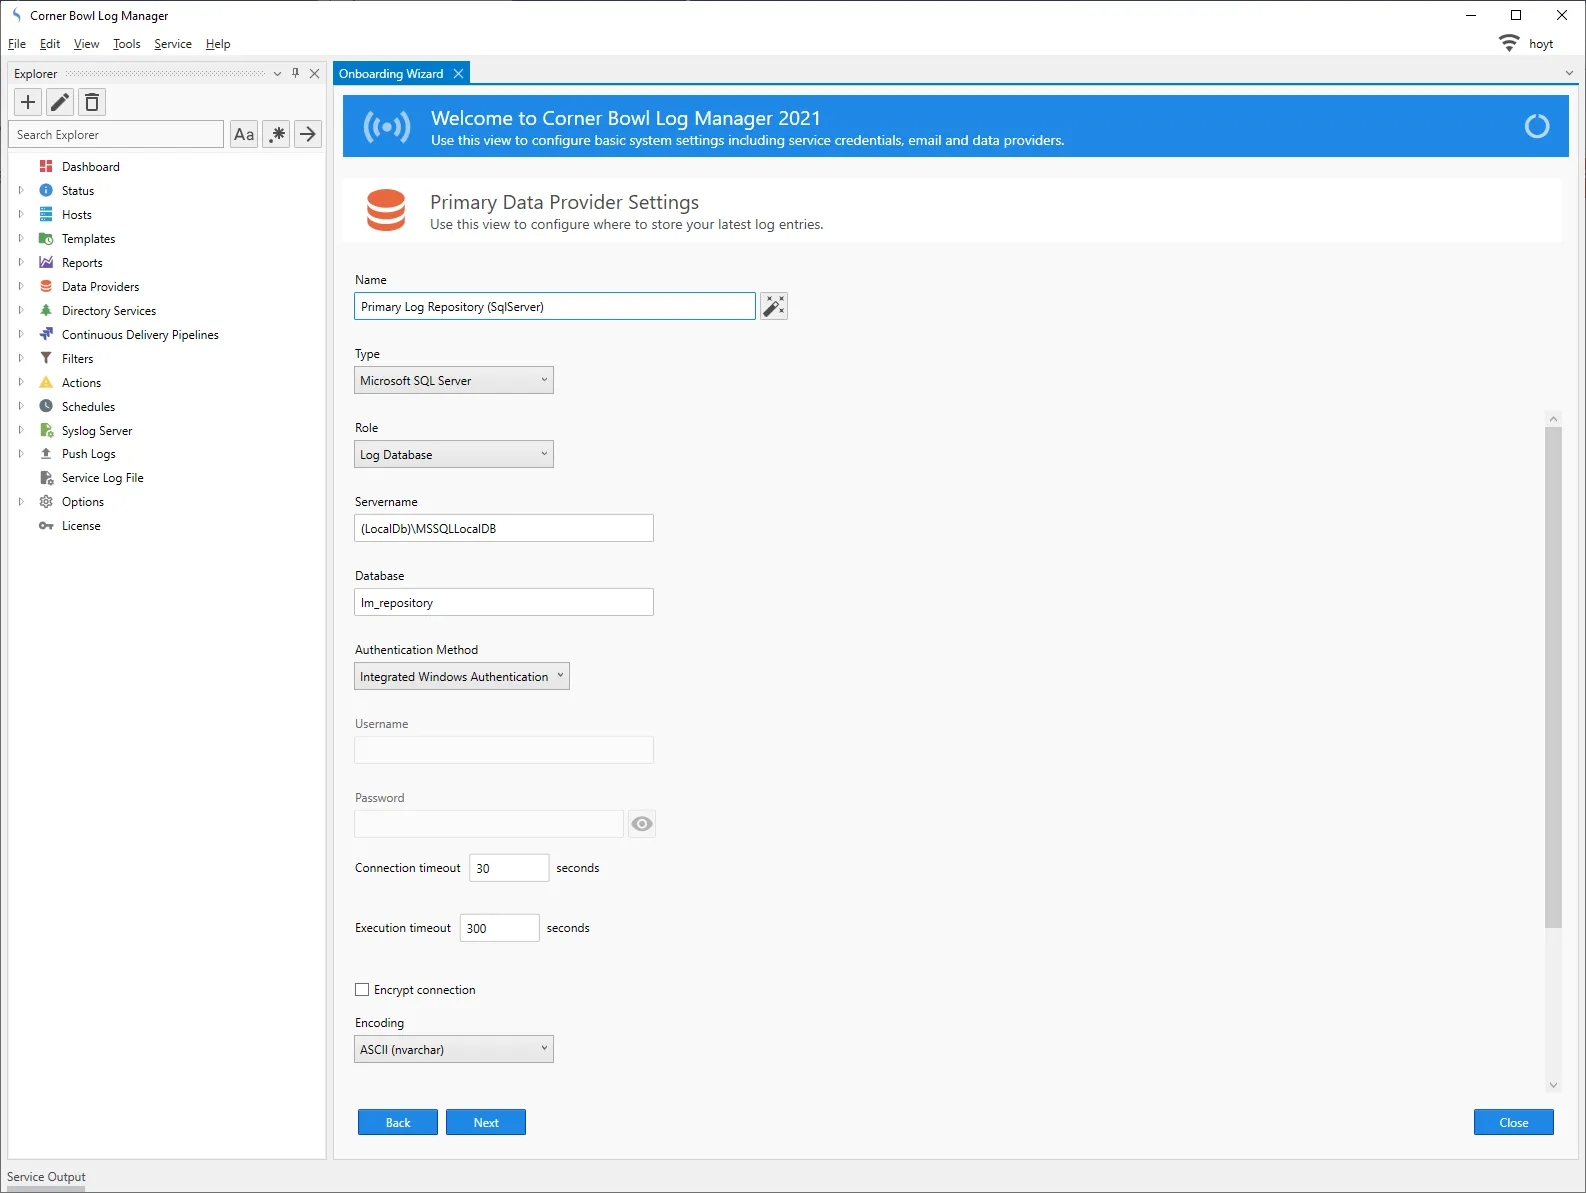The height and width of the screenshot is (1193, 1586).
Task: Open the Type dropdown Microsoft SQL Server
Action: pos(453,381)
